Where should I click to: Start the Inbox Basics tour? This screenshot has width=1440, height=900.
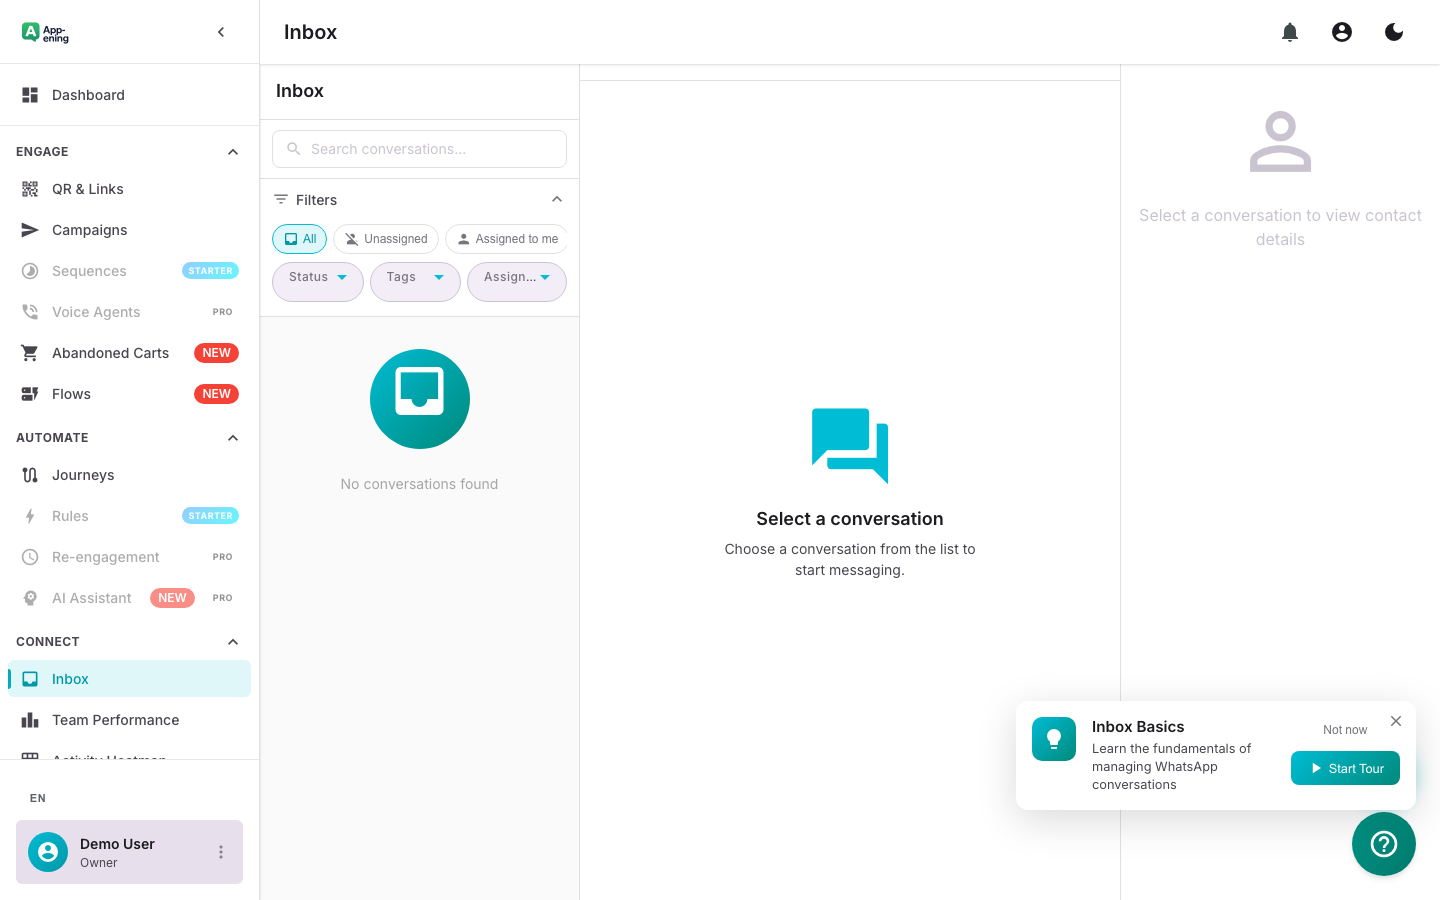click(x=1345, y=768)
